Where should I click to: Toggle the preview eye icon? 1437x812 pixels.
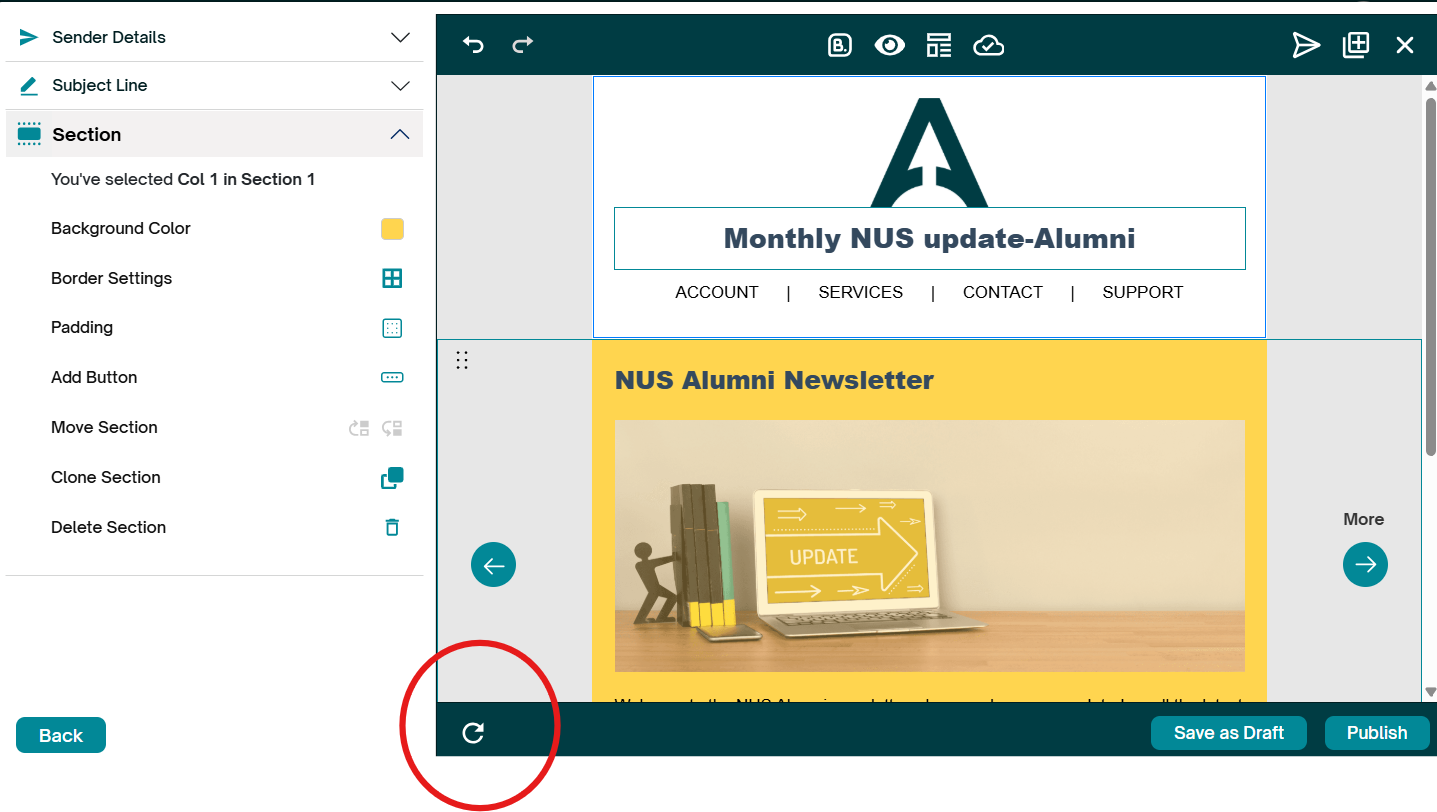[889, 45]
